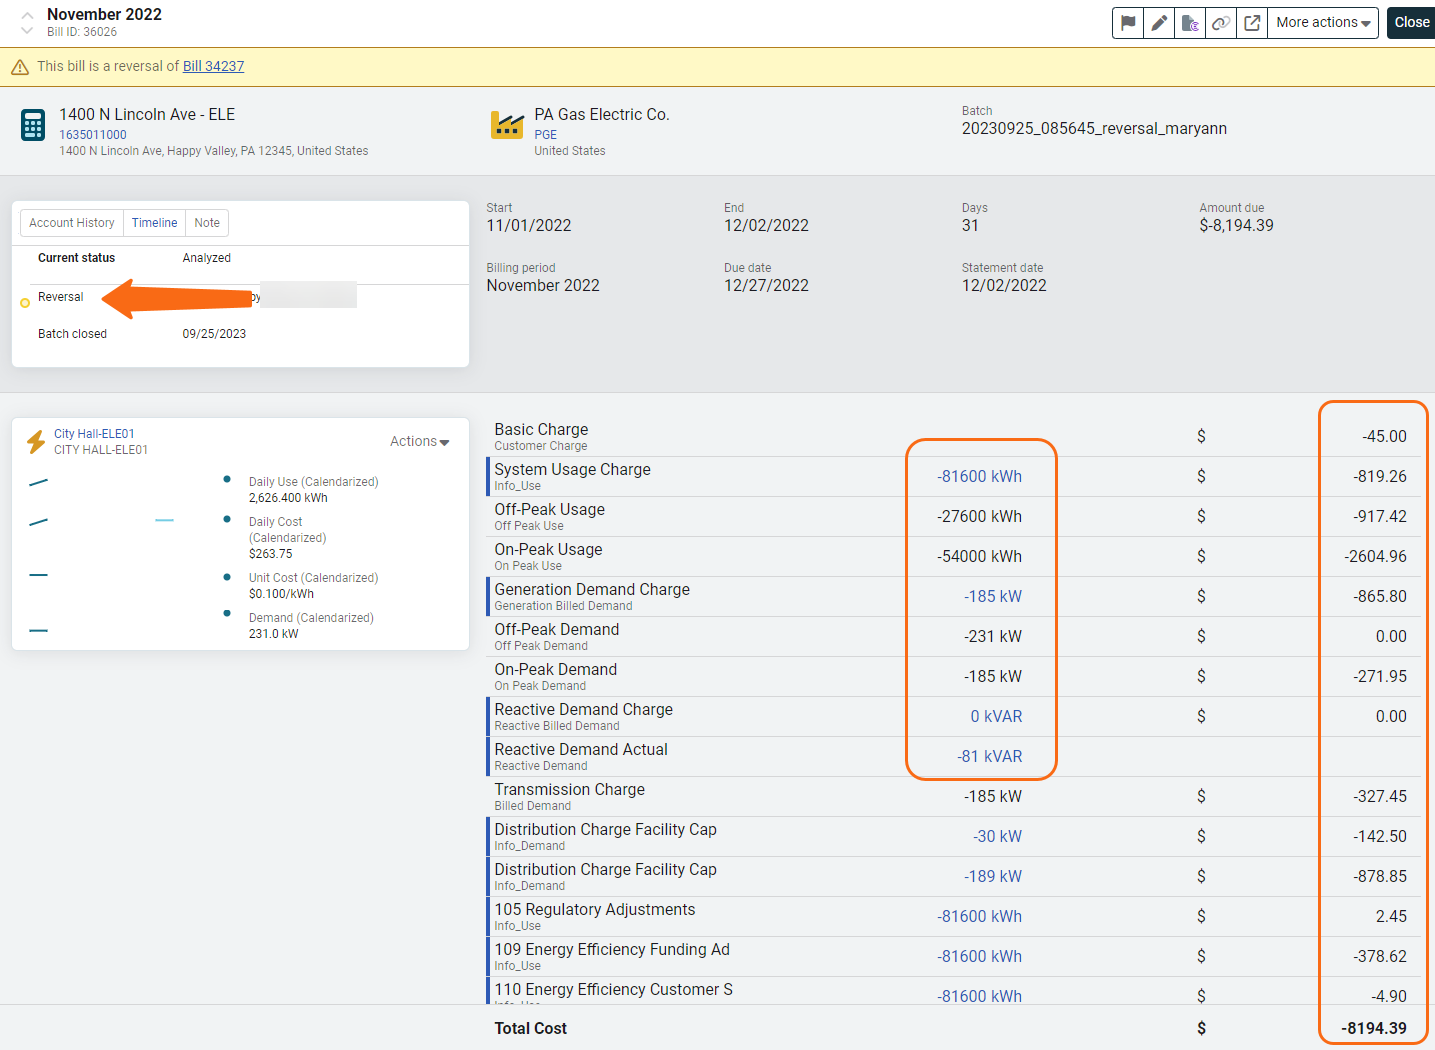Open bill in new window icon
Screen dimensions: 1435x1050
pos(1252,23)
